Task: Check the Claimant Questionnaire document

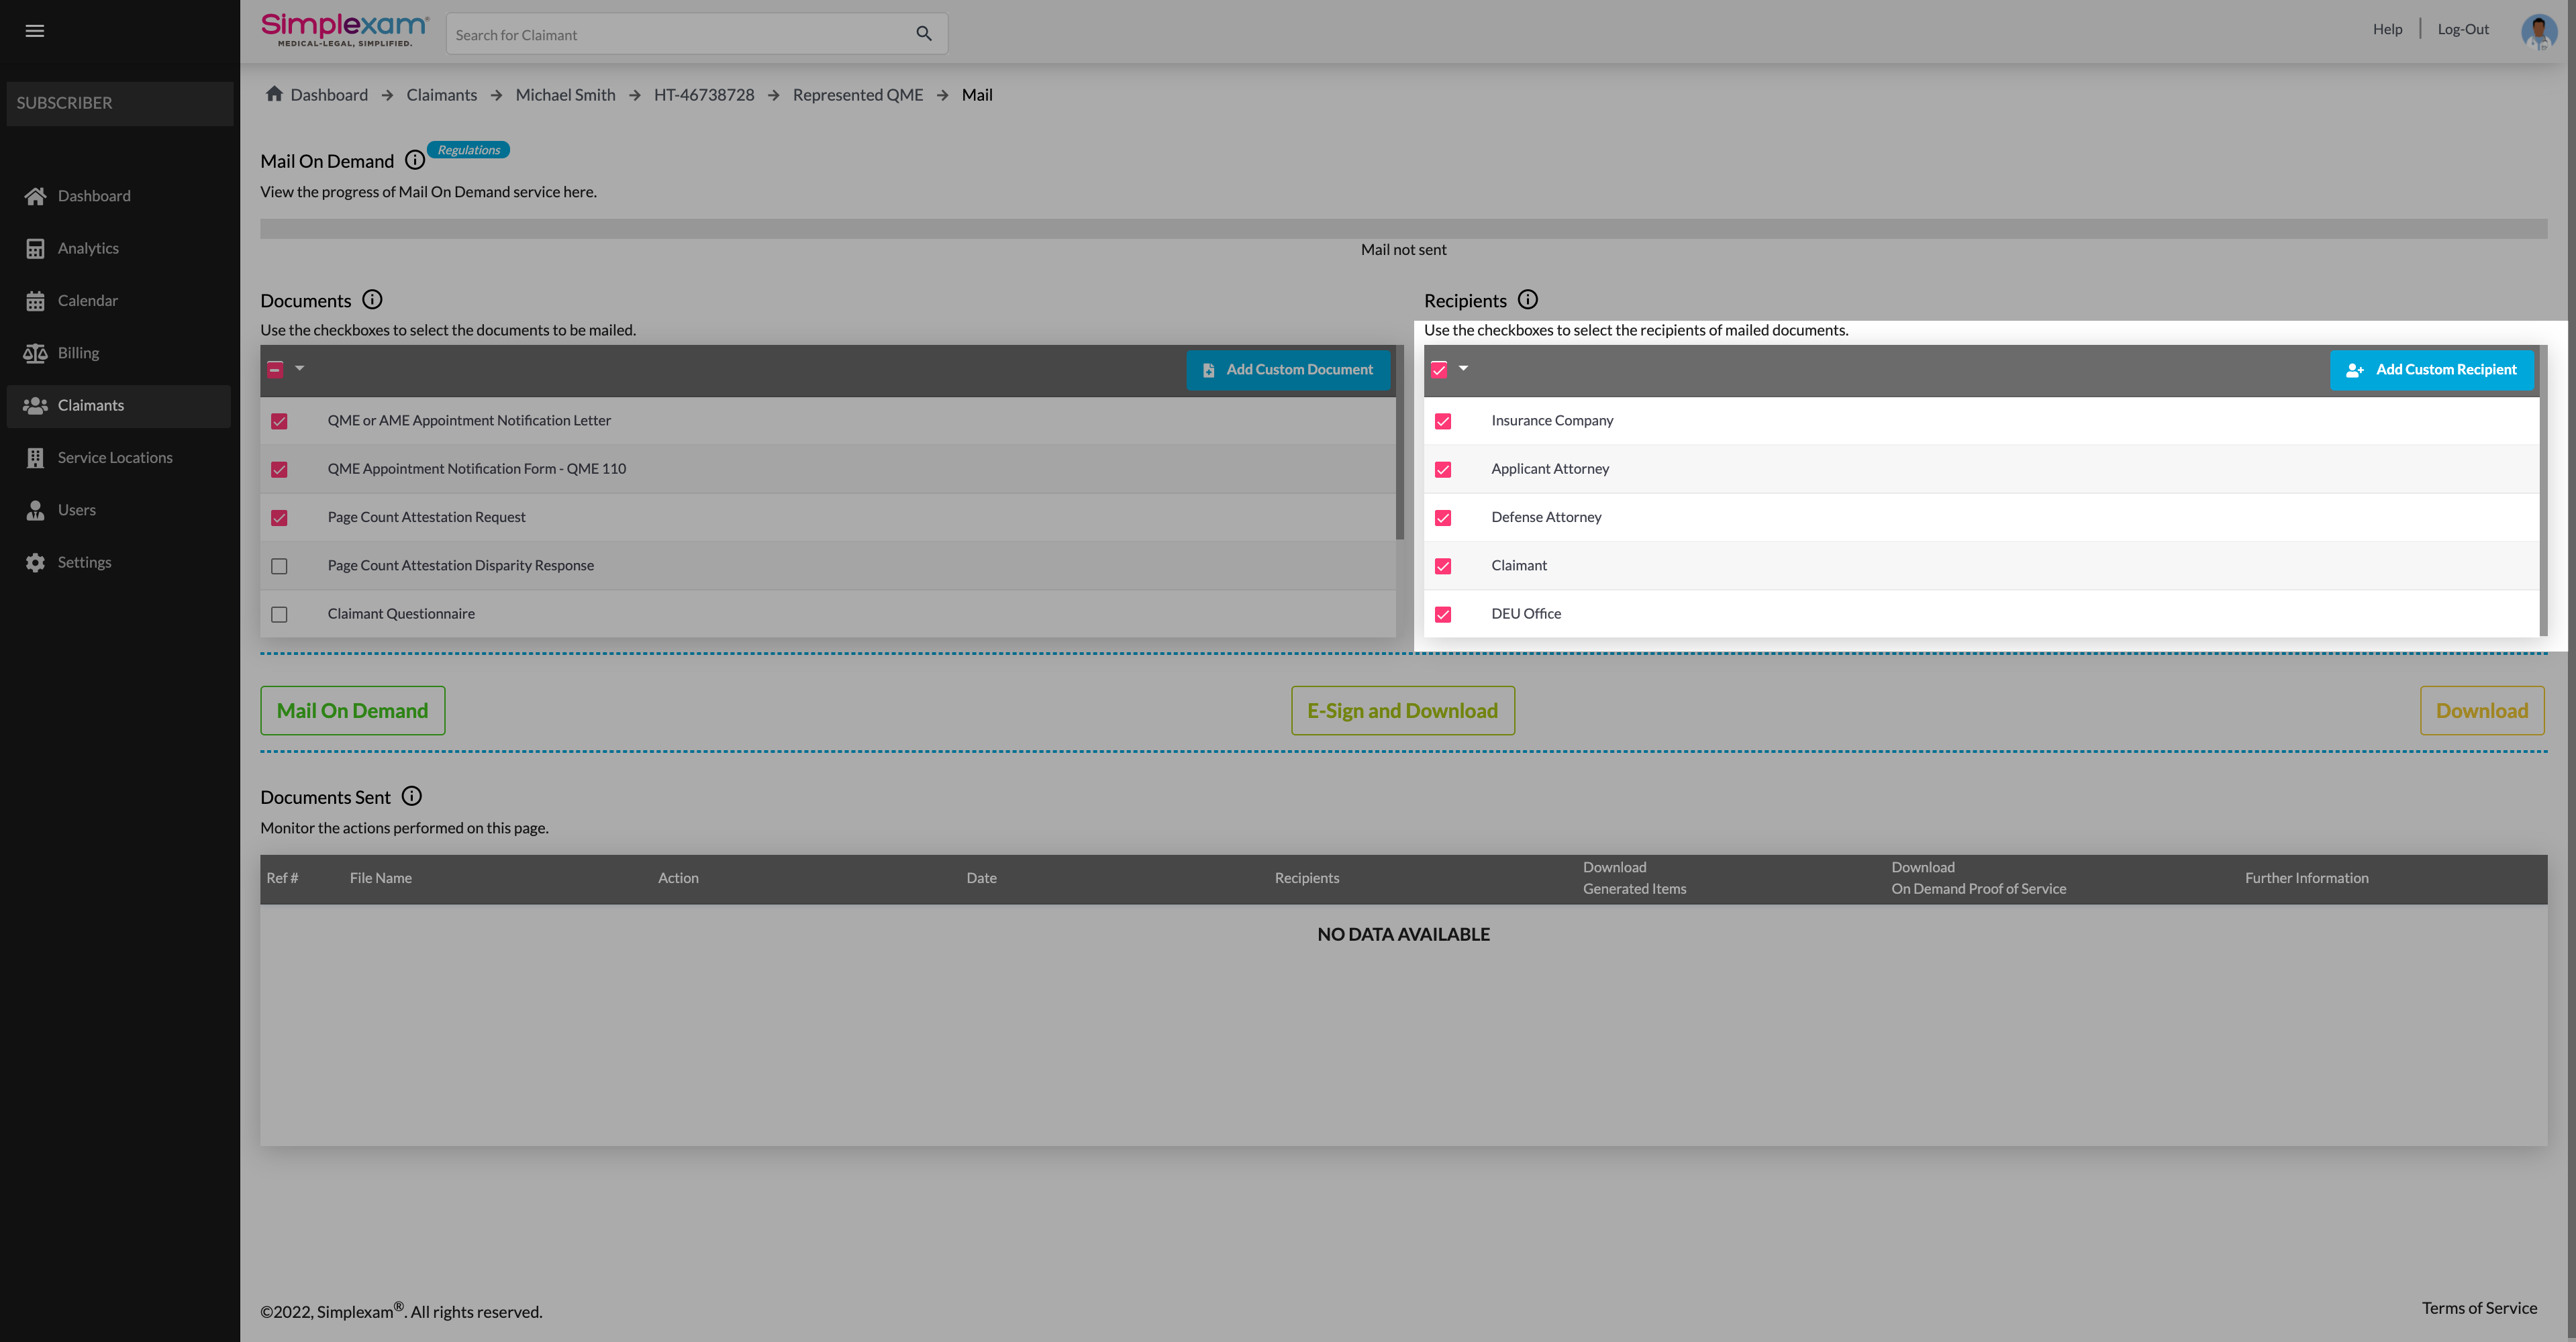Action: [x=279, y=614]
